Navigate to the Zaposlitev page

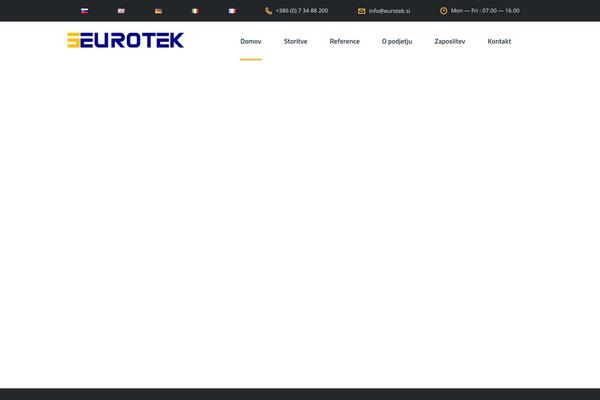(x=450, y=41)
